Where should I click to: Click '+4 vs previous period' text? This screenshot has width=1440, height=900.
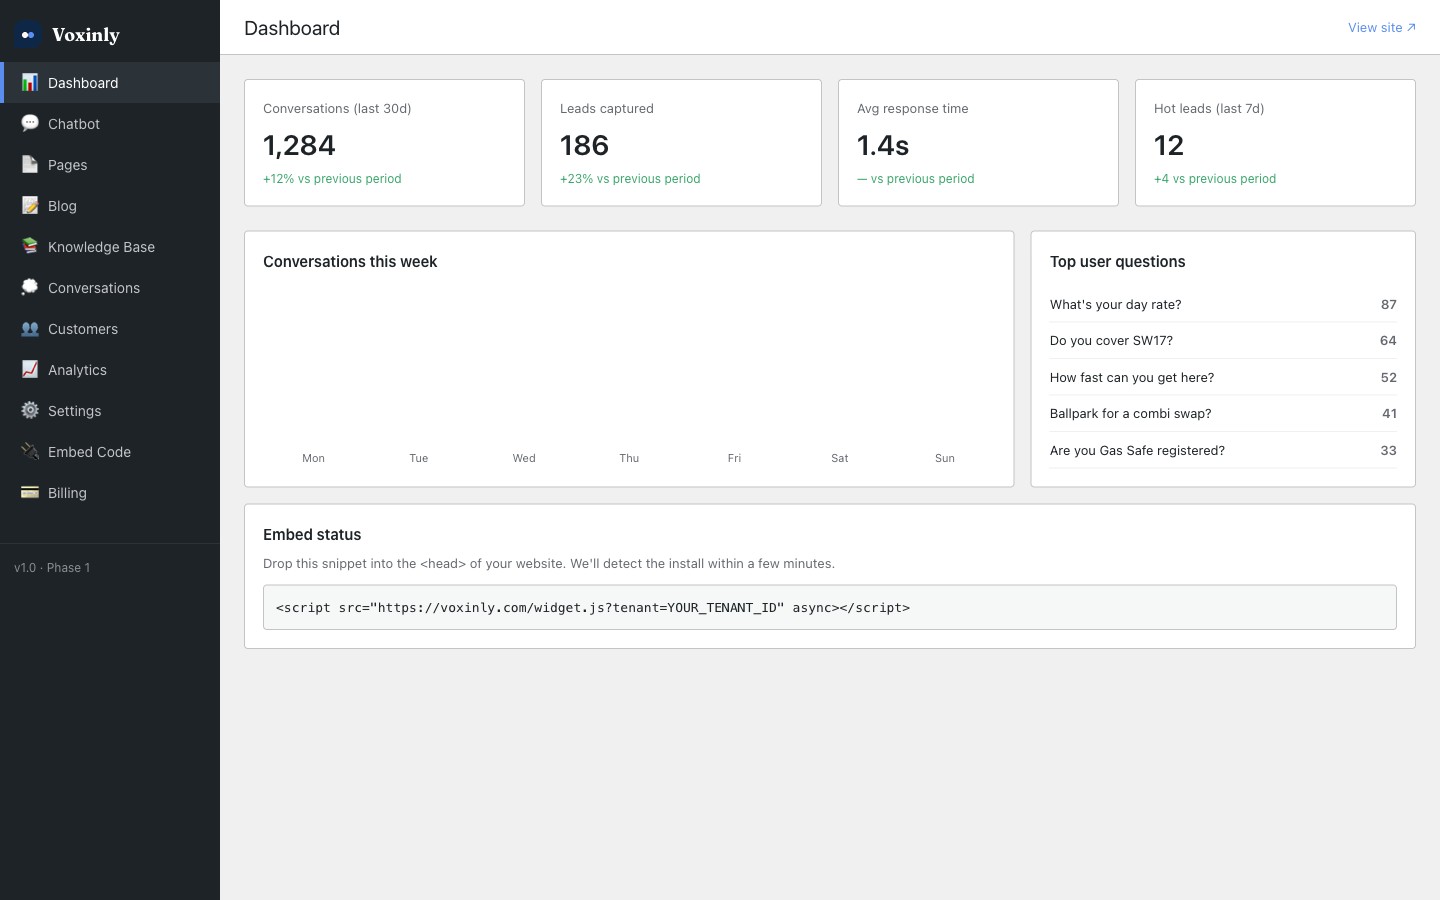[1215, 179]
